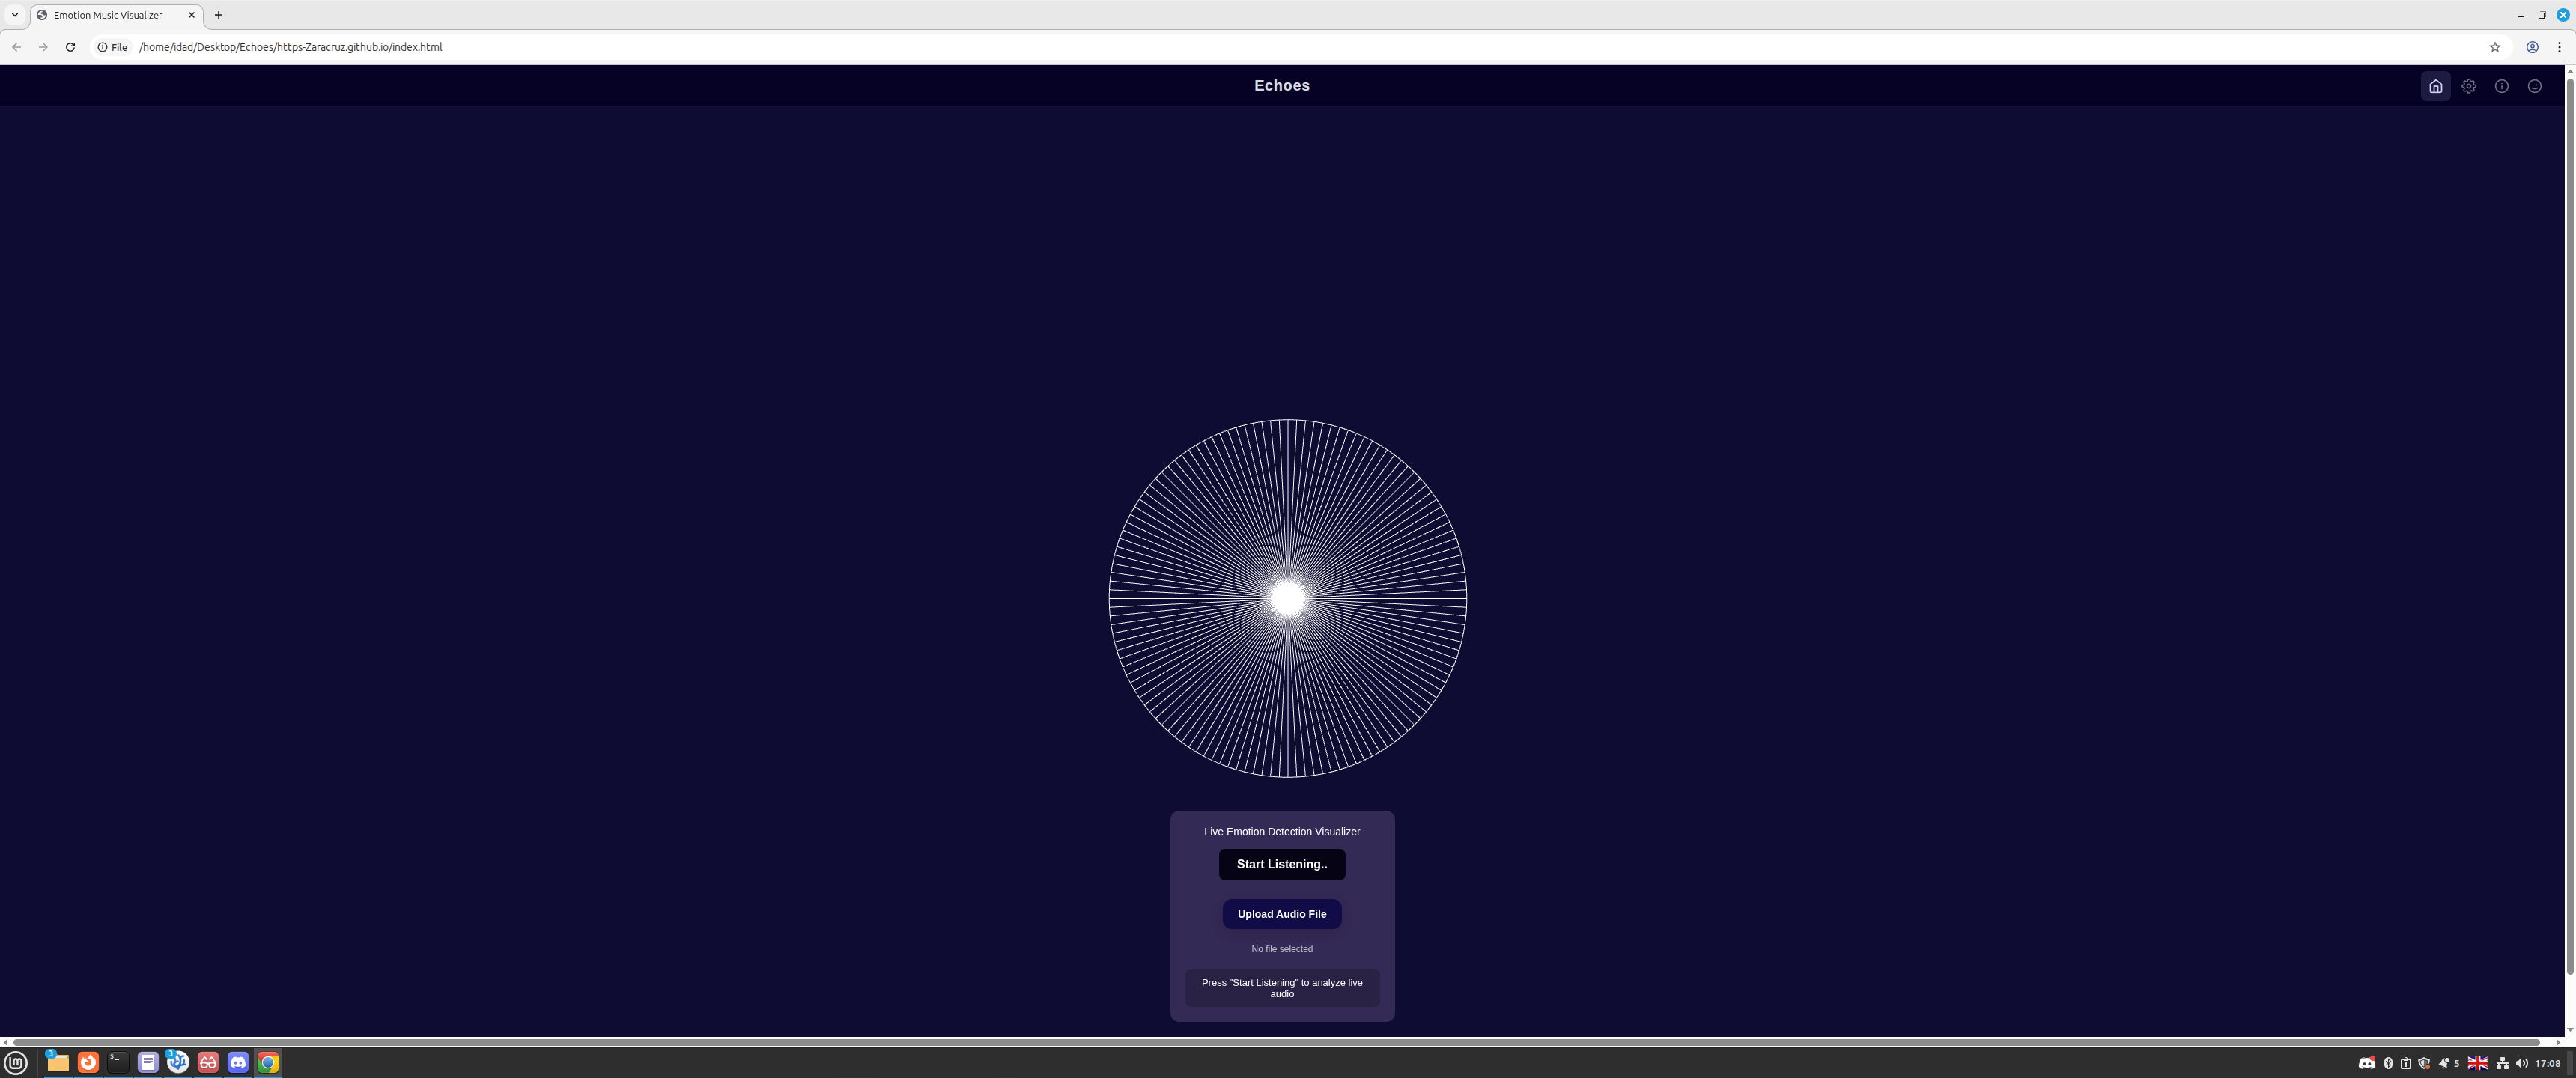Open the calendar by clicking 17:08 clock
Viewport: 2576px width, 1078px height.
[x=2551, y=1064]
